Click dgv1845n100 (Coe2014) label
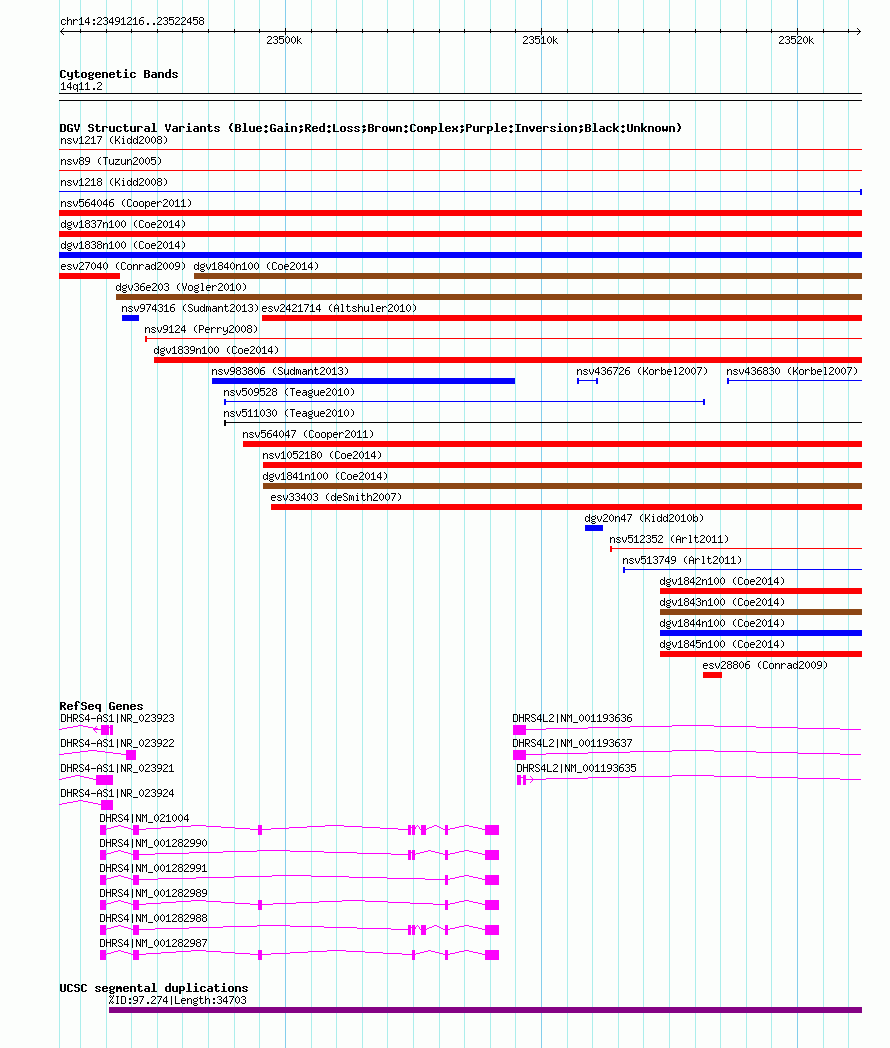This screenshot has width=890, height=1048. 722,644
